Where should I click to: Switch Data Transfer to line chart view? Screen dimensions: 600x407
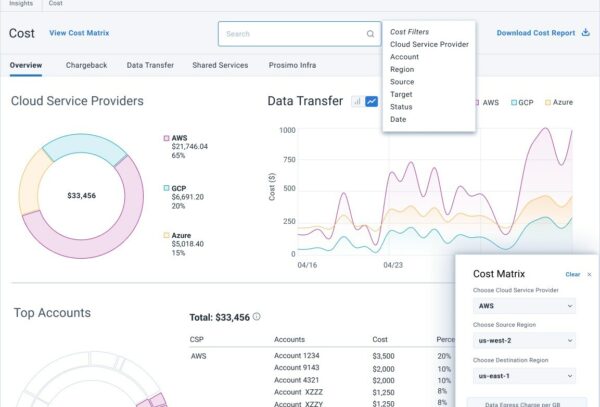point(371,101)
